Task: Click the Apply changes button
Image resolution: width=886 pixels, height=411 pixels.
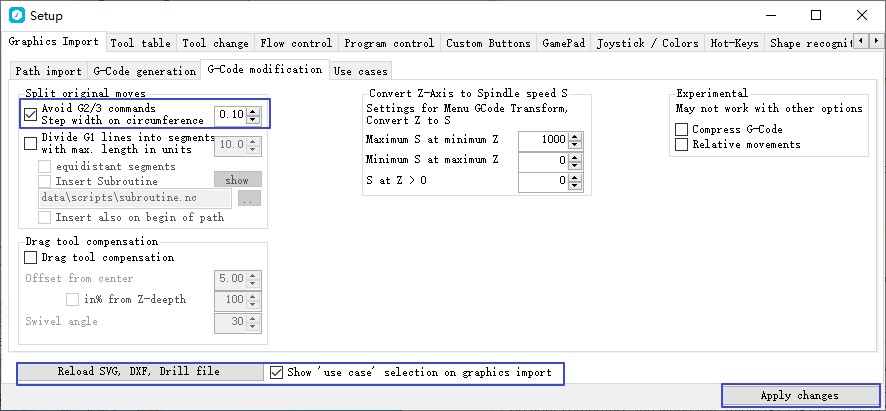Action: coord(799,395)
